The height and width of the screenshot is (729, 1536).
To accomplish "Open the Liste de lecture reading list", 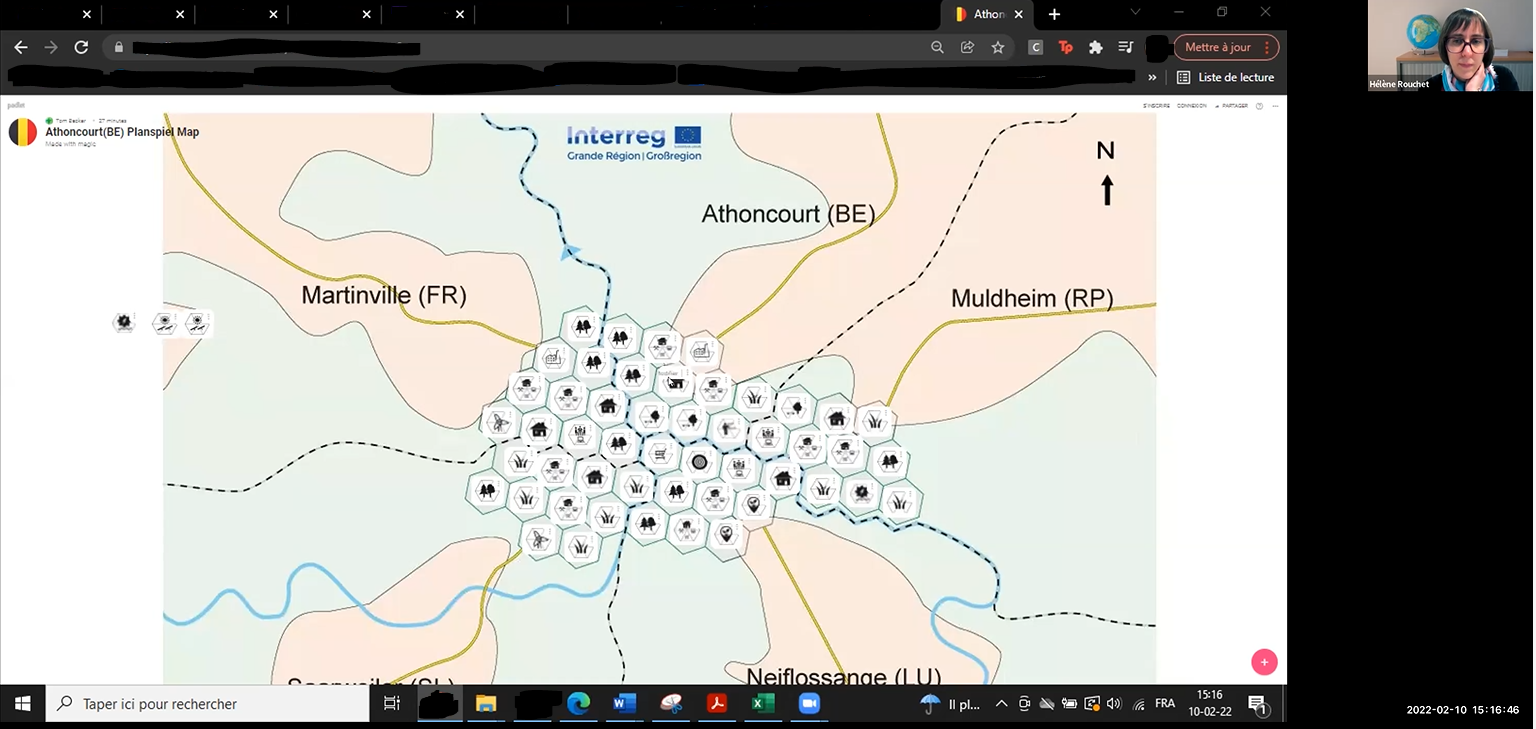I will pos(1225,77).
